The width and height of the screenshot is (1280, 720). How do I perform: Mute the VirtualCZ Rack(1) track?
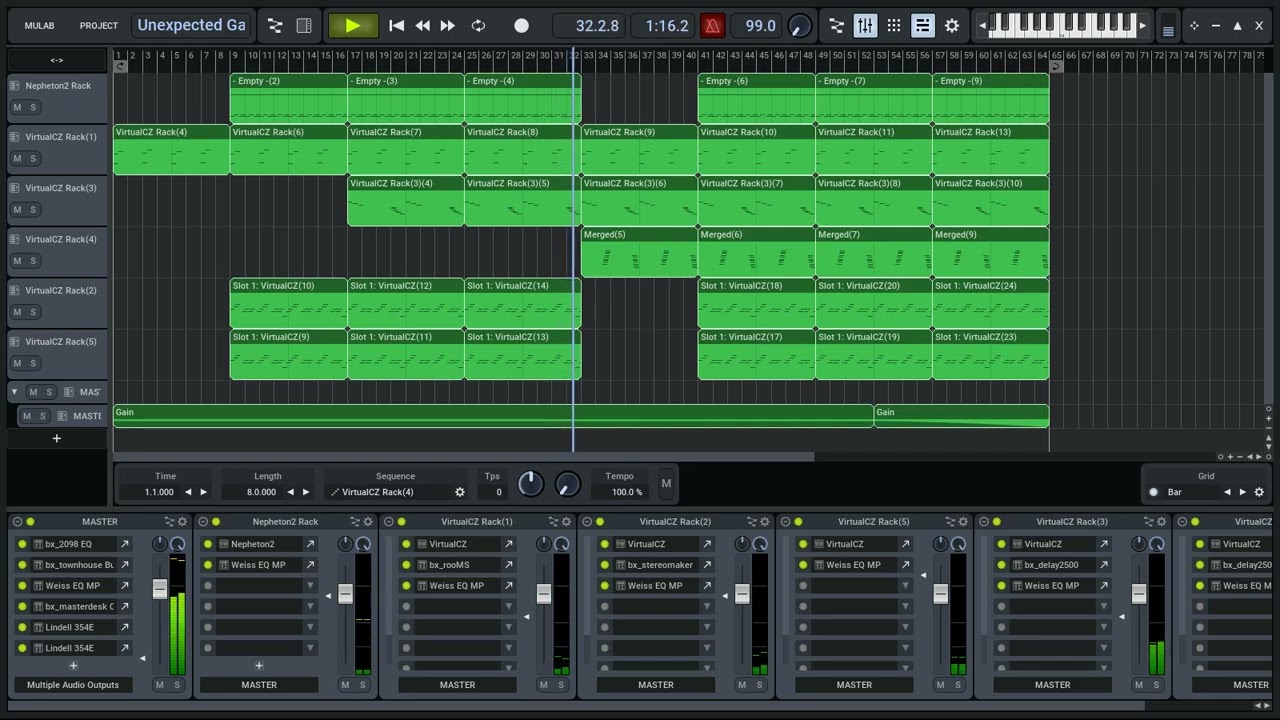click(x=17, y=158)
